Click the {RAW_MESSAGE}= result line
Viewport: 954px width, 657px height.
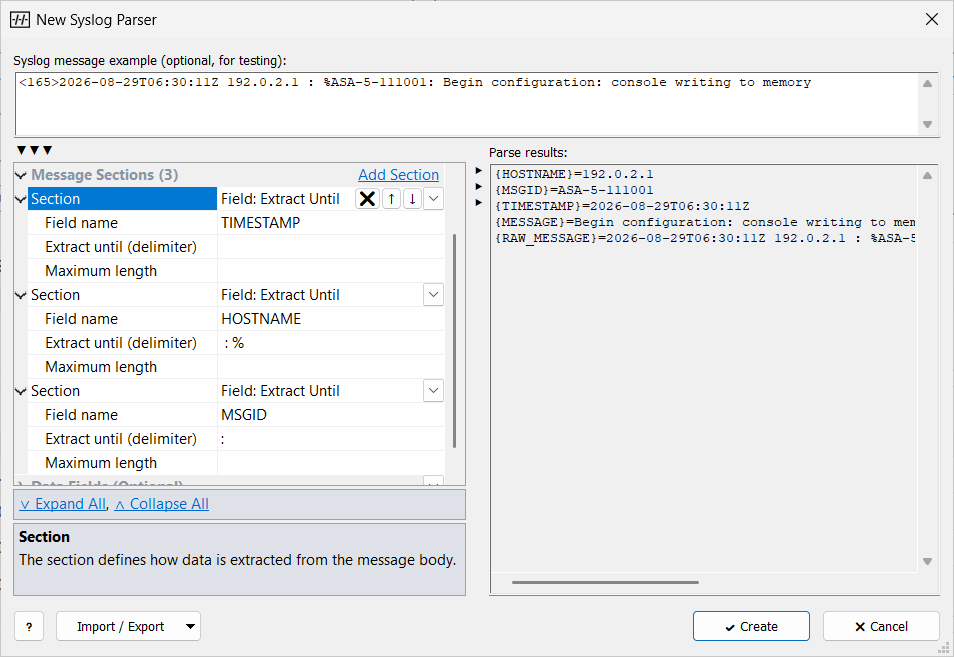705,238
